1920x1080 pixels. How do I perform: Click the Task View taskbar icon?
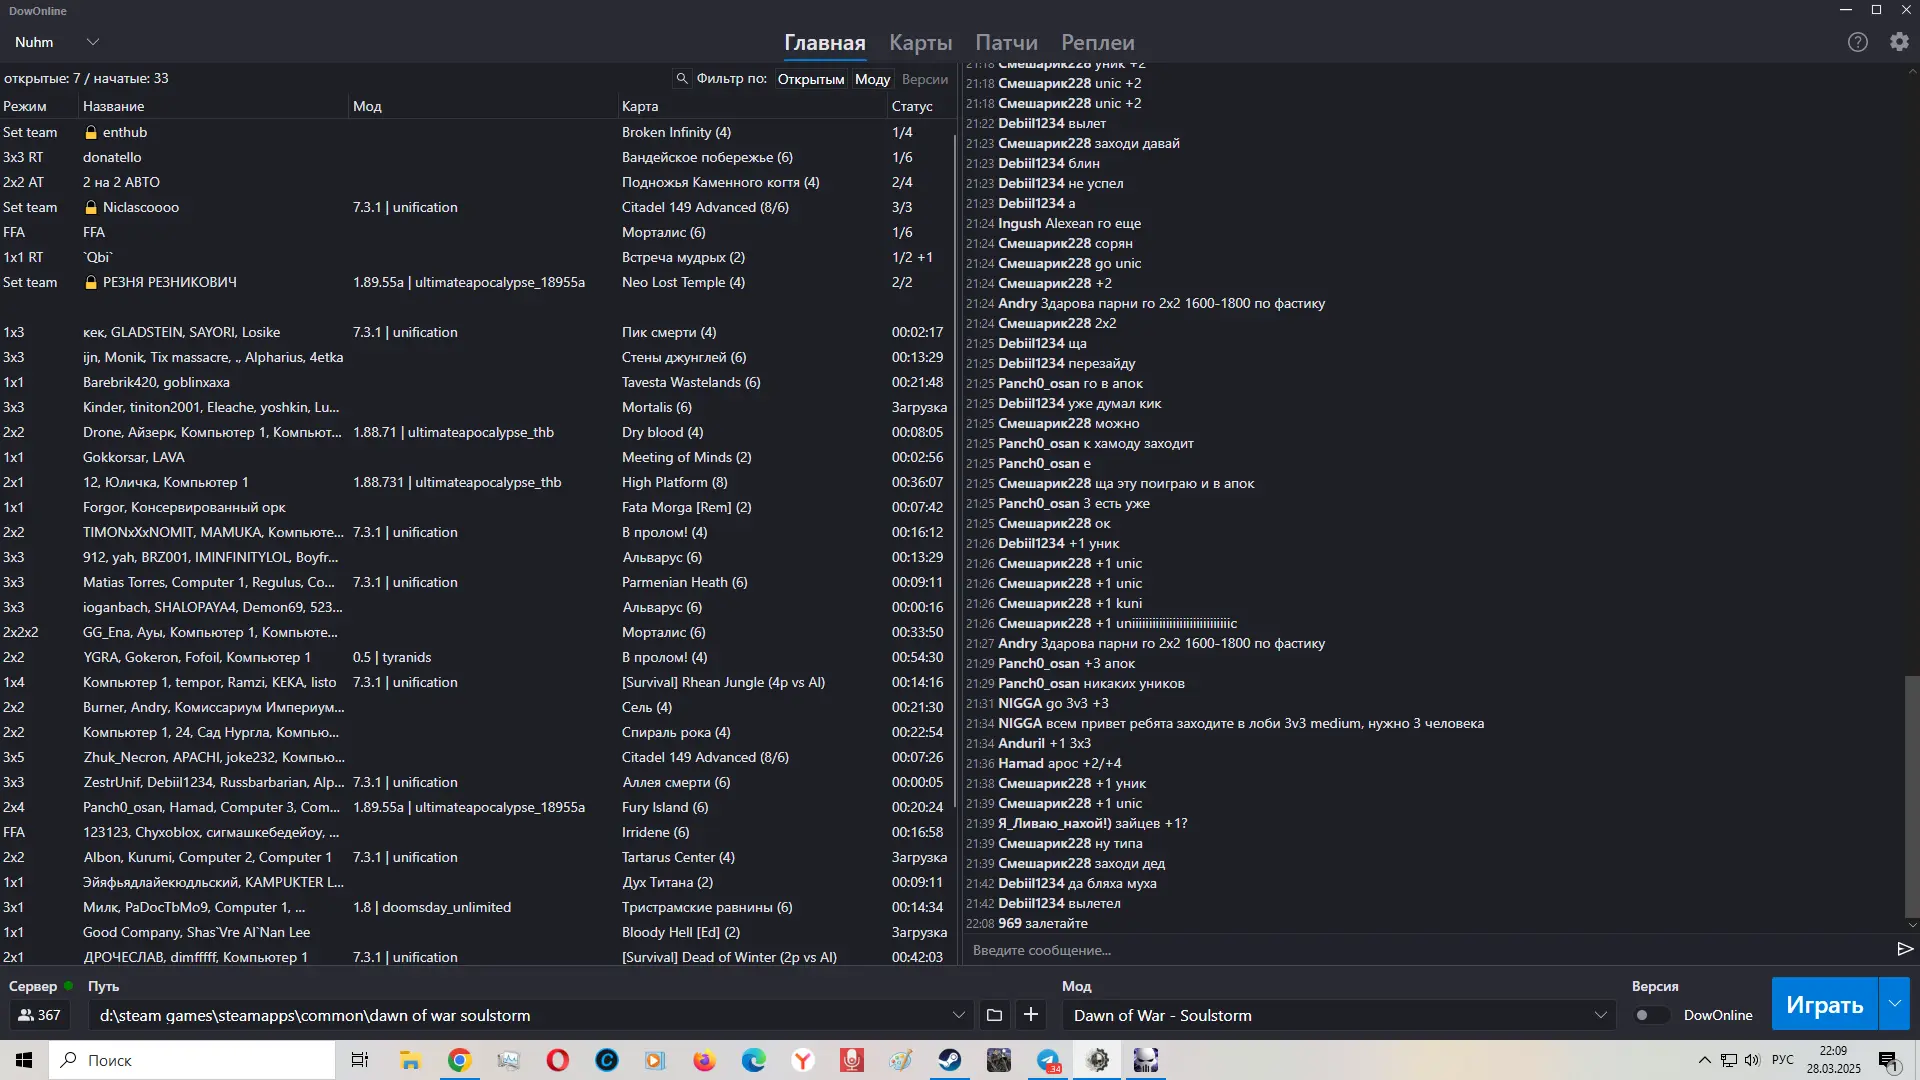[x=360, y=1060]
